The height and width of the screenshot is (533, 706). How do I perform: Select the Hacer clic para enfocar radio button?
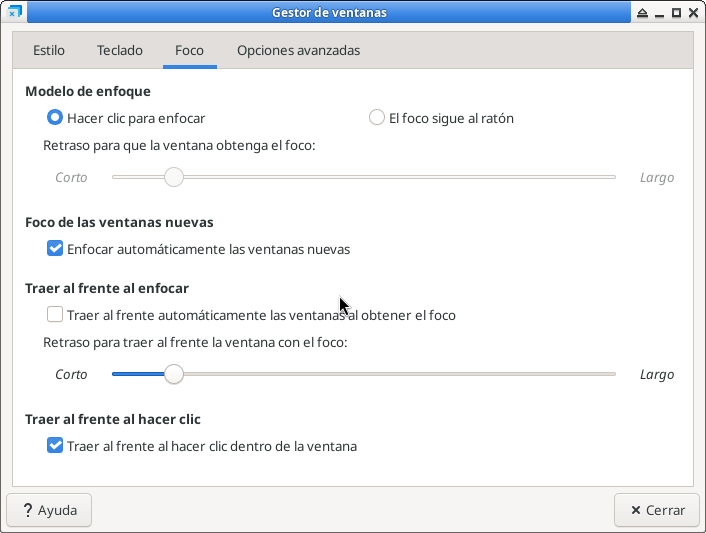pyautogui.click(x=55, y=118)
